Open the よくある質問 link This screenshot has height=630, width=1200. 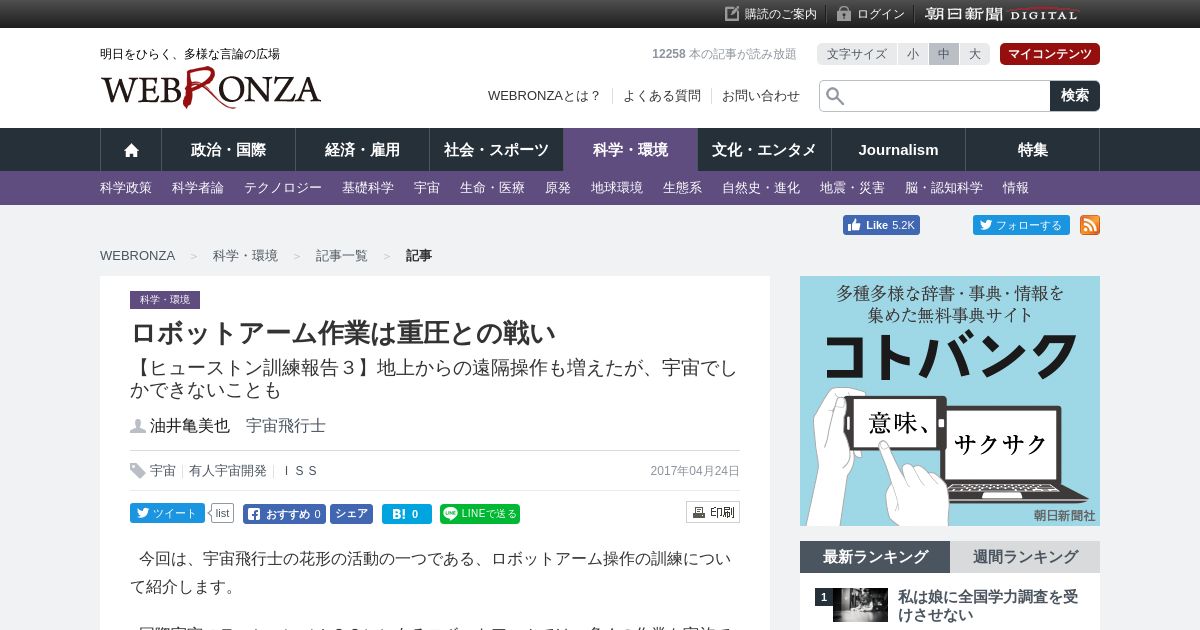662,96
